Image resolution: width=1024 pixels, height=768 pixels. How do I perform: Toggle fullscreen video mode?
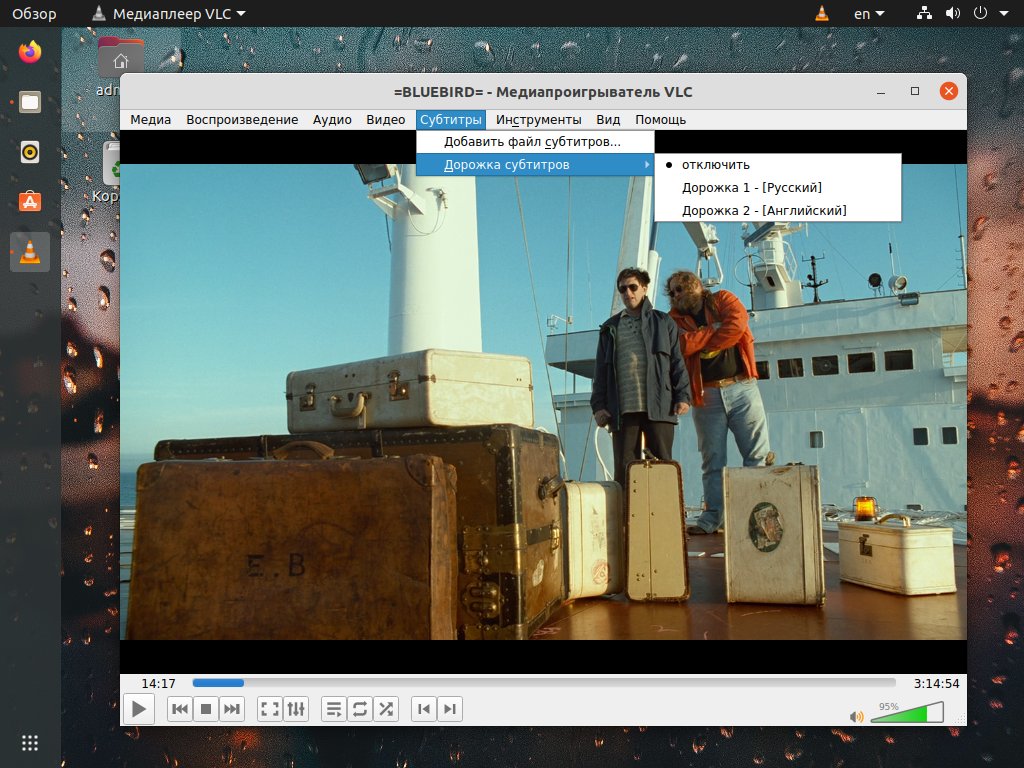270,709
